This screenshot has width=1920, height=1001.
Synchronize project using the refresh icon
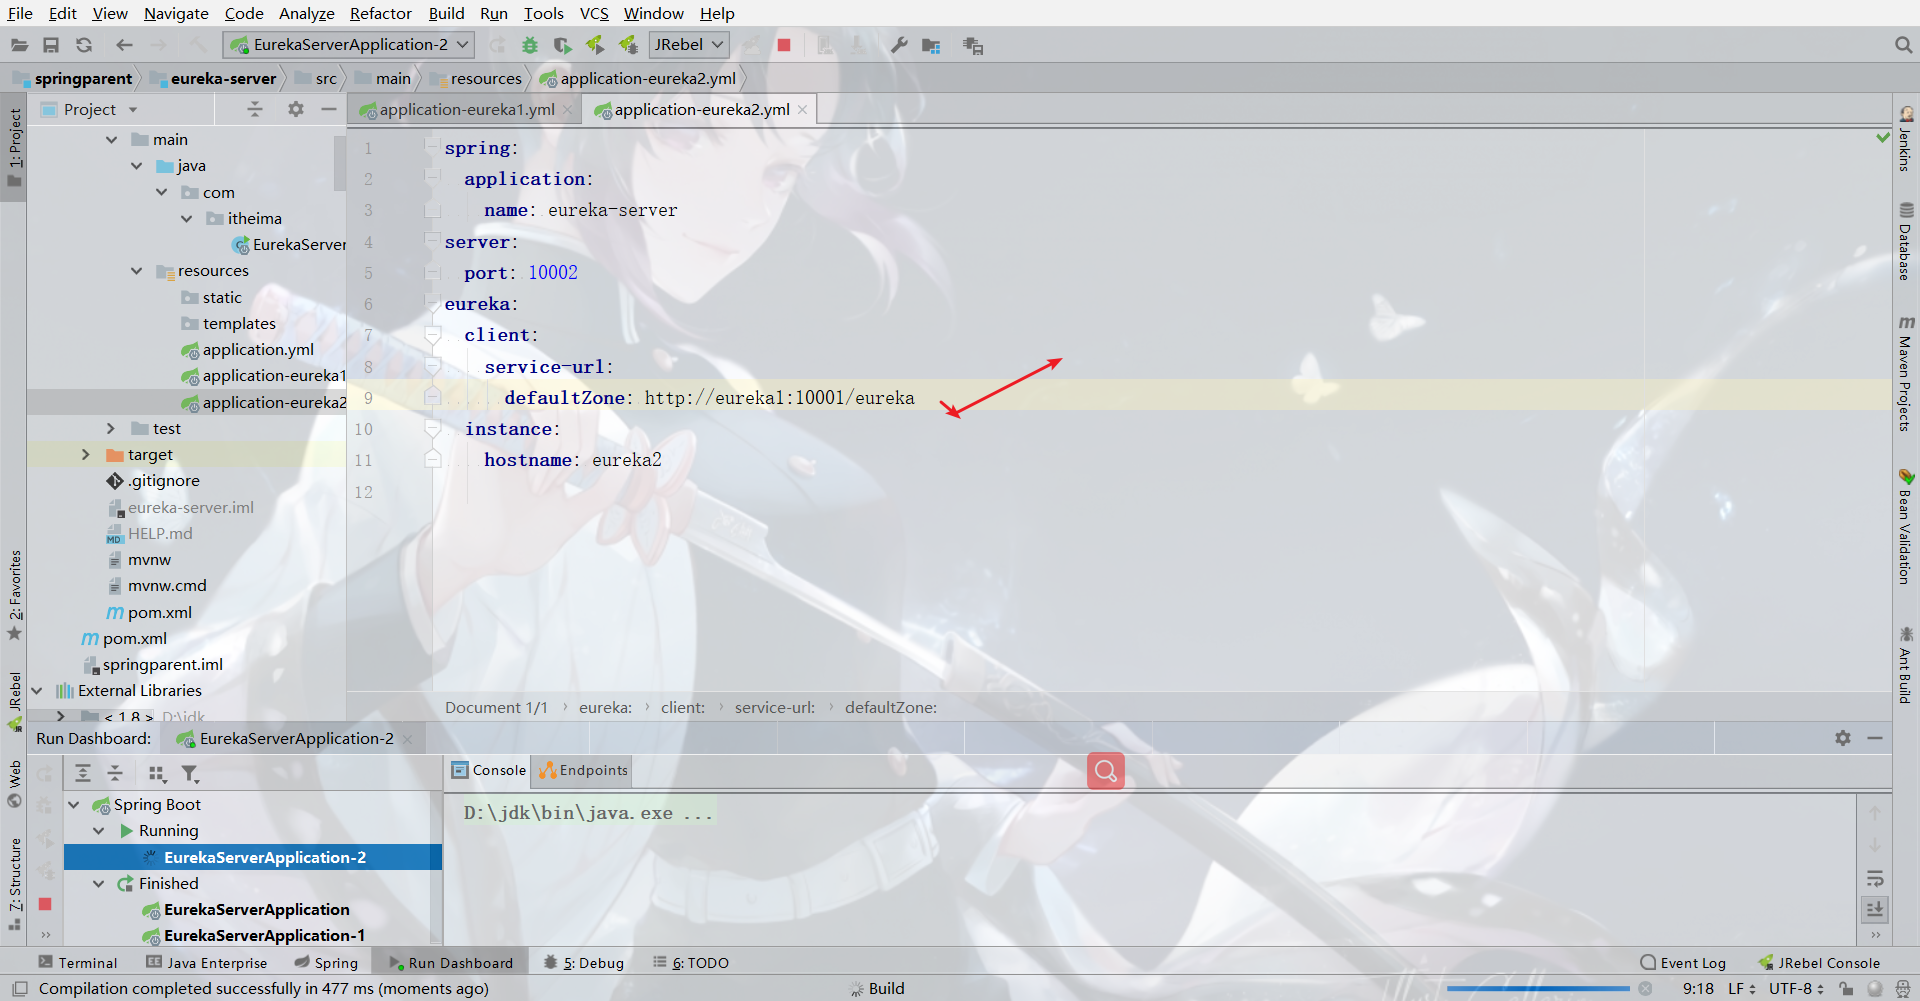click(84, 45)
